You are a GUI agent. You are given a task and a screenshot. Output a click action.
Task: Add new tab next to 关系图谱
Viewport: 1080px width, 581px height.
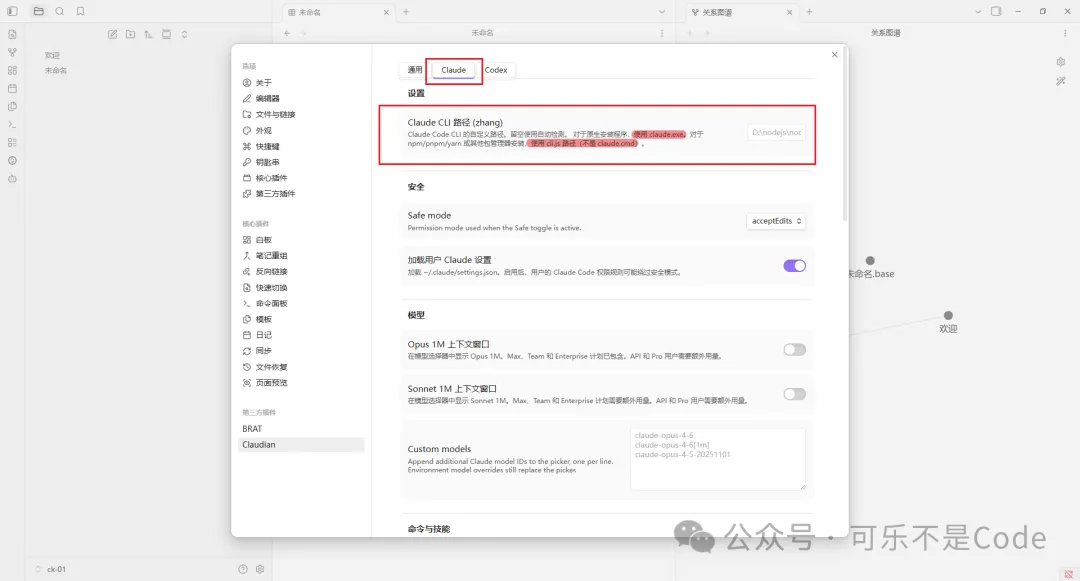[x=809, y=12]
